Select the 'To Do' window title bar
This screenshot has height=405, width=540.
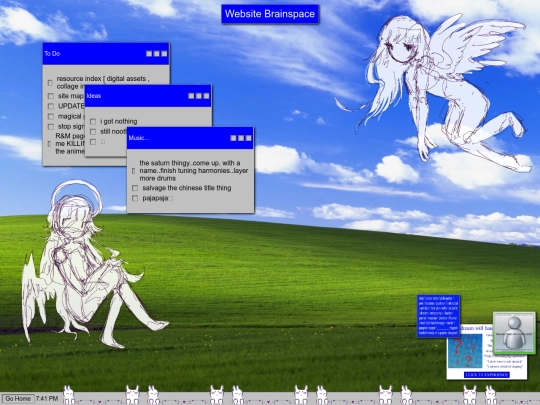(106, 54)
